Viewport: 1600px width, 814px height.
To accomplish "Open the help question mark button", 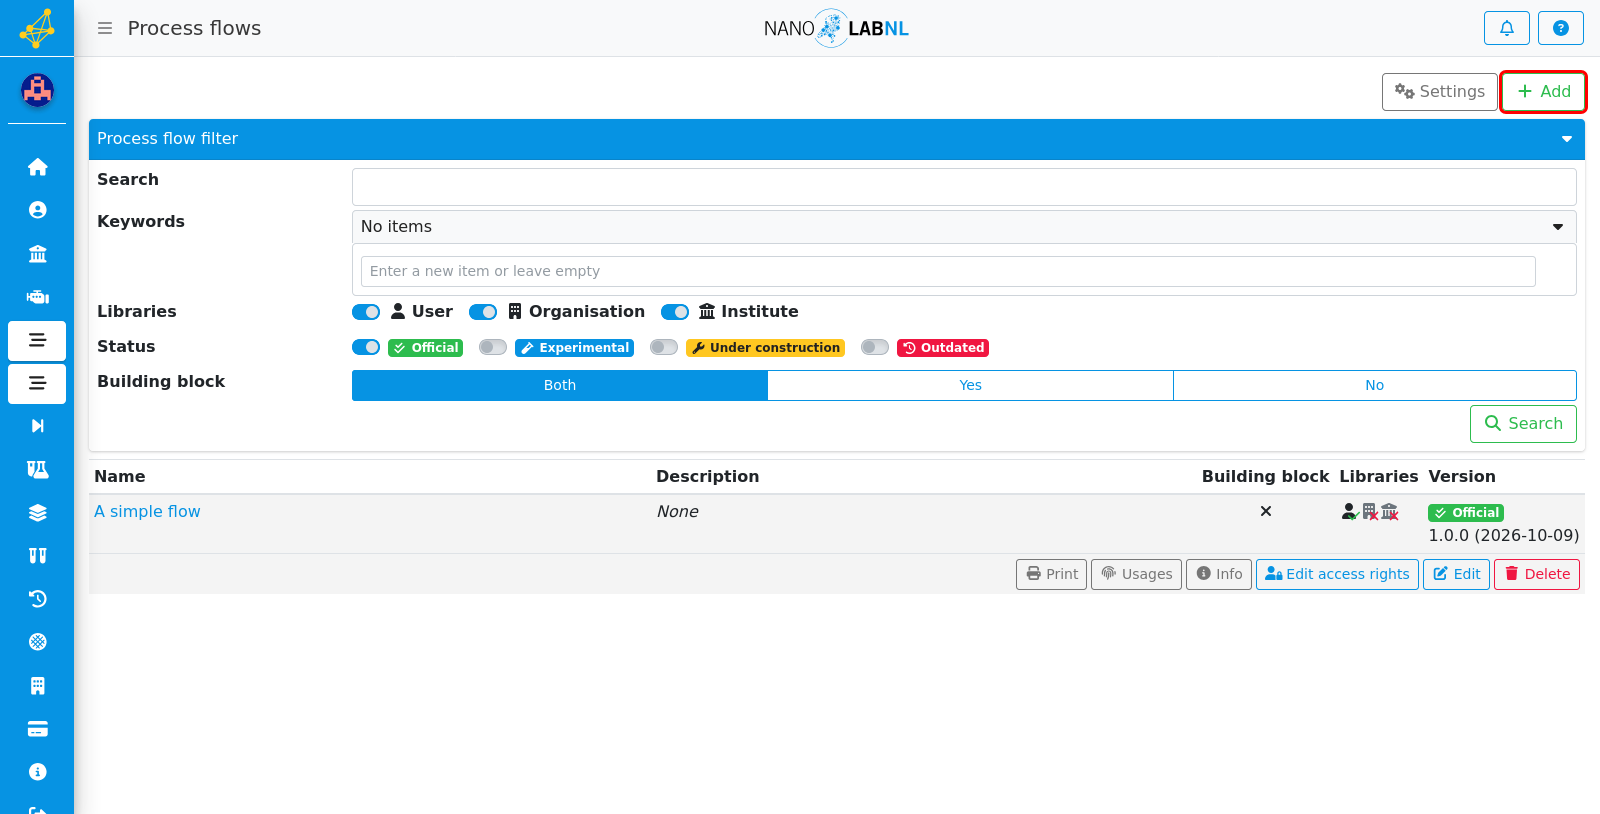I will (1560, 28).
